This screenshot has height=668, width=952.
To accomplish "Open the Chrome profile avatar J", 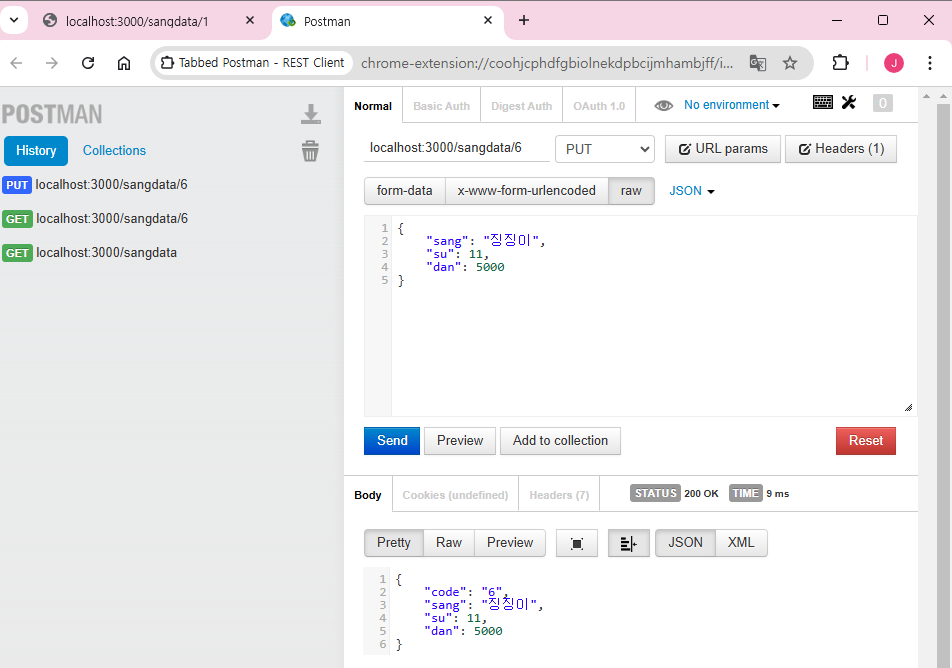I will (894, 63).
